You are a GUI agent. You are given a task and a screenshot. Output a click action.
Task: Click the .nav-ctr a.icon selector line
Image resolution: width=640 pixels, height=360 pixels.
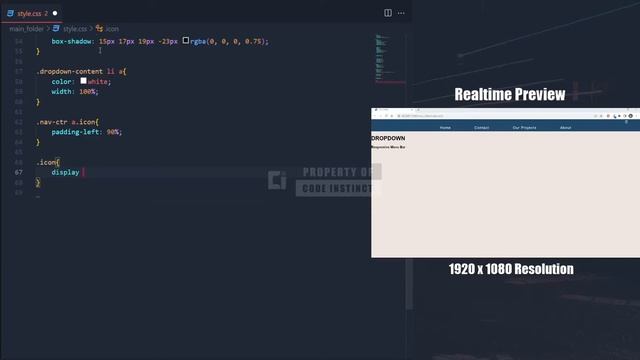[67, 122]
